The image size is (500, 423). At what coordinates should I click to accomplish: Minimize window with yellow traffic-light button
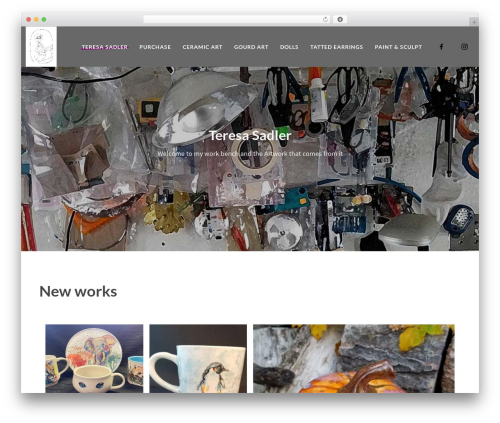tap(36, 19)
